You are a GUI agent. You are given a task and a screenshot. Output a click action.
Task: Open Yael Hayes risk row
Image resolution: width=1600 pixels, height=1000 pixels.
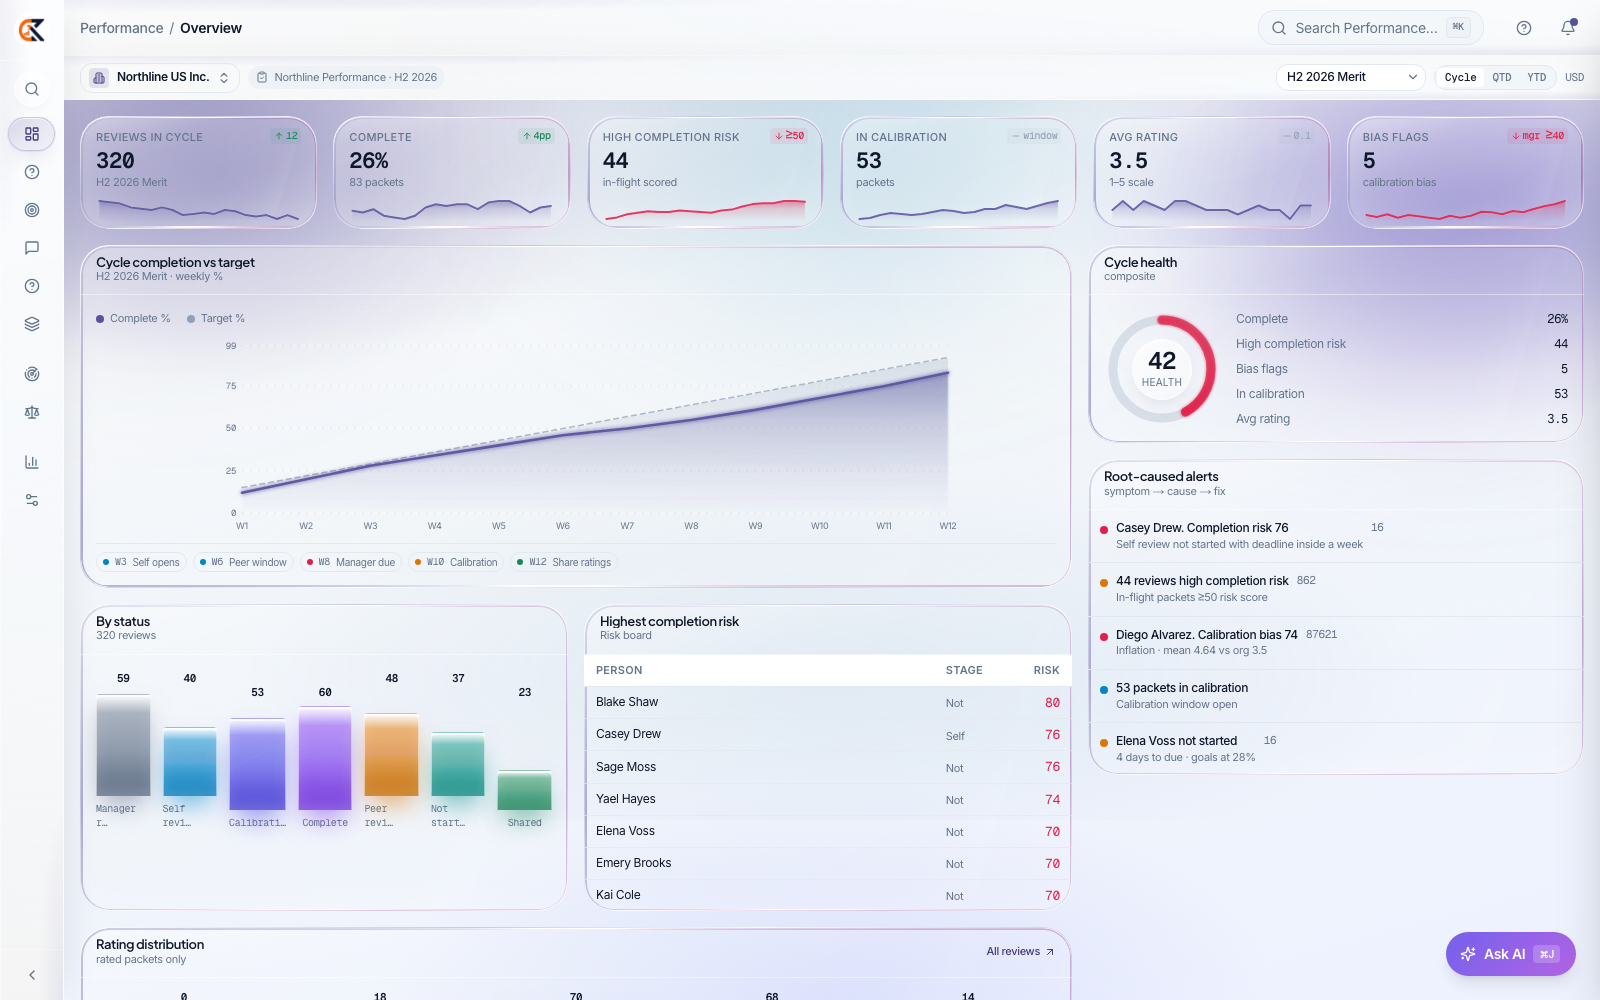point(828,799)
